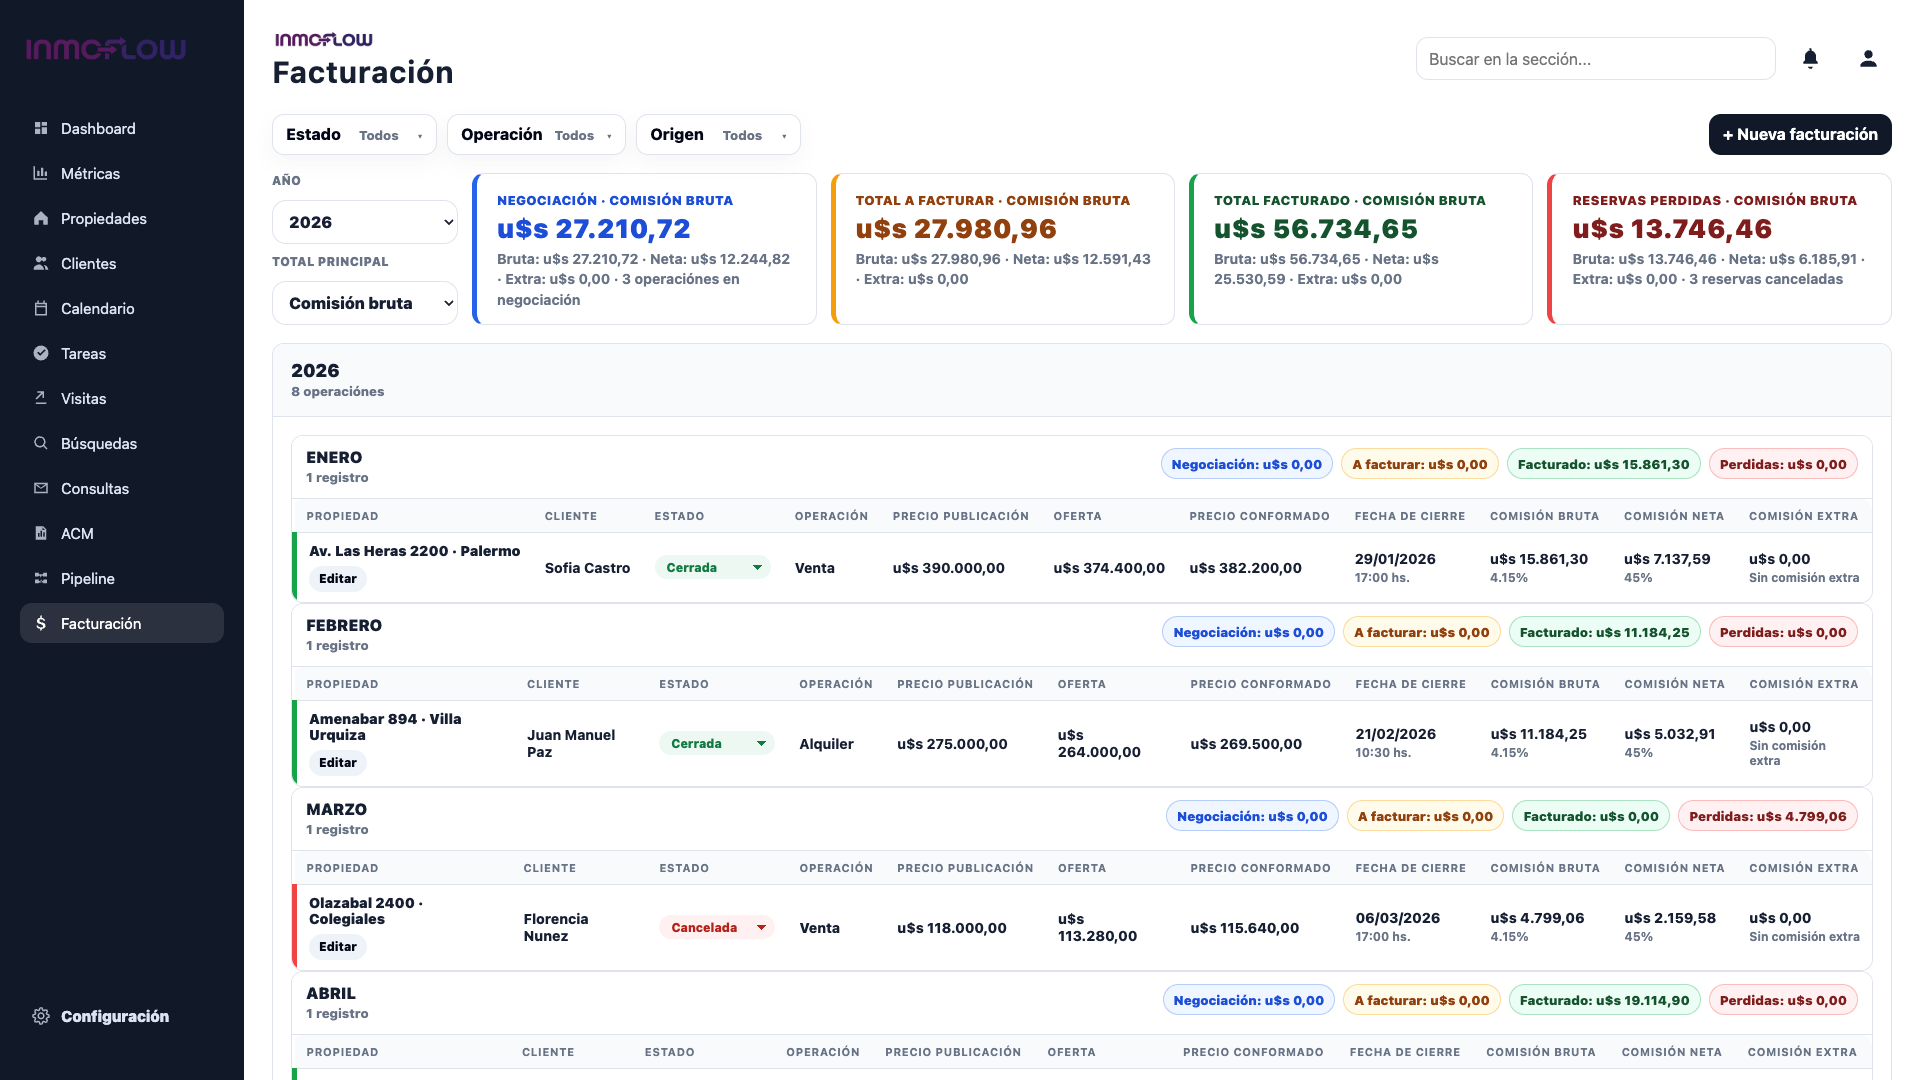Image resolution: width=1920 pixels, height=1080 pixels.
Task: Click Abril Perdidas u$s 0,00 badge
Action: [1783, 1000]
